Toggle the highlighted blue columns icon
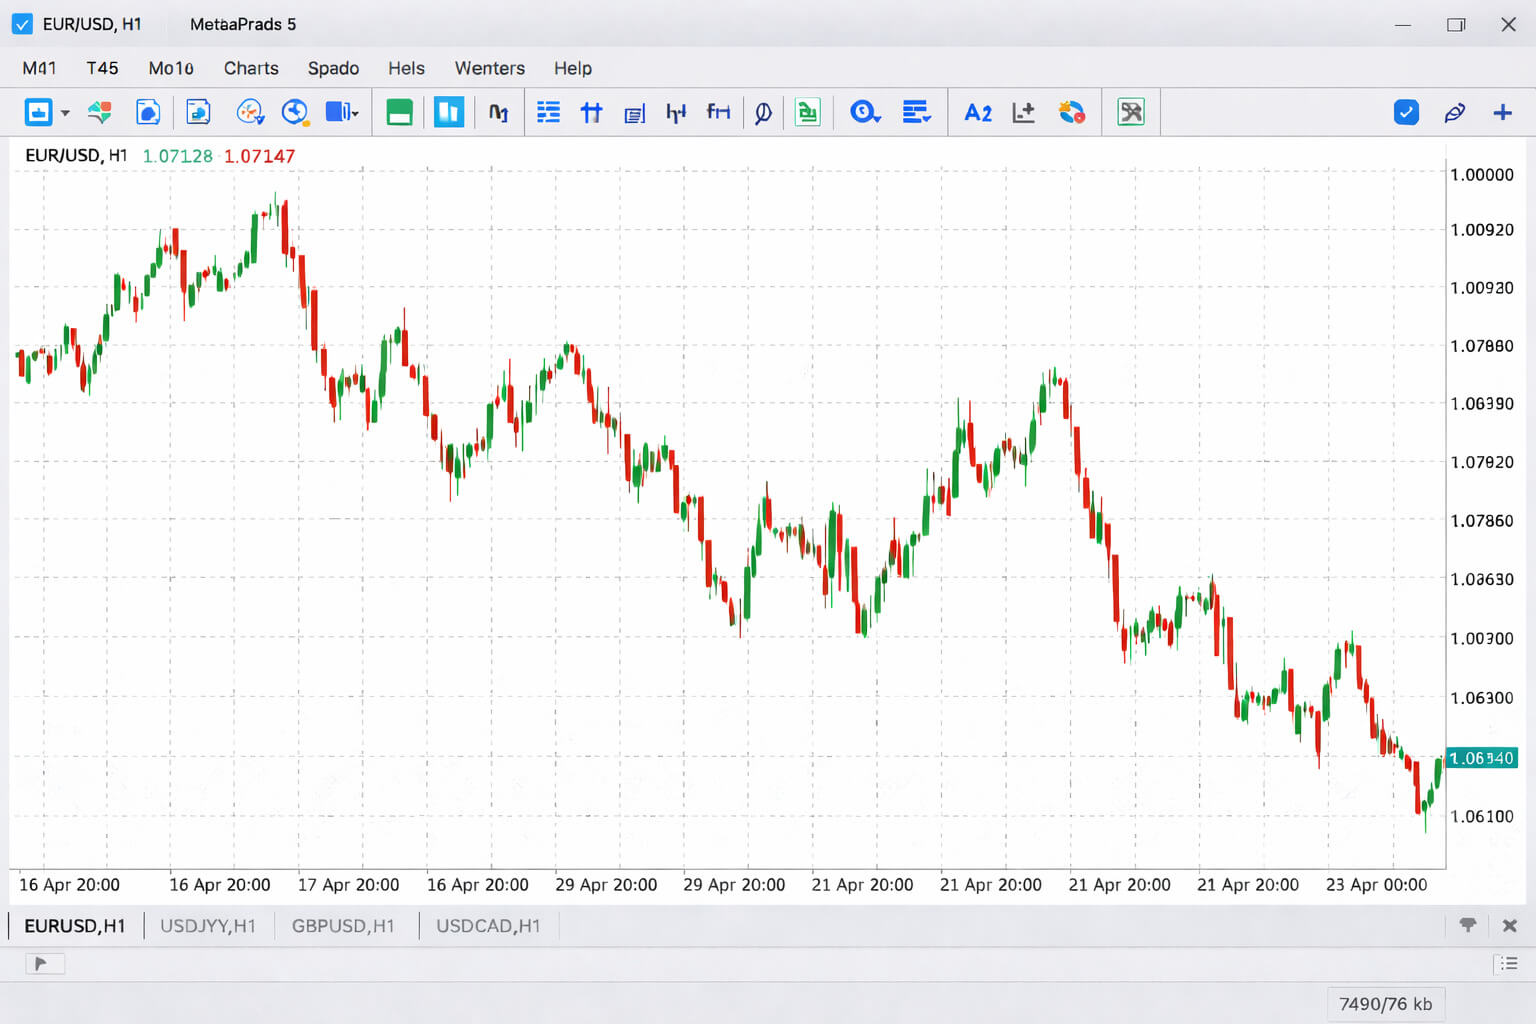 tap(449, 112)
